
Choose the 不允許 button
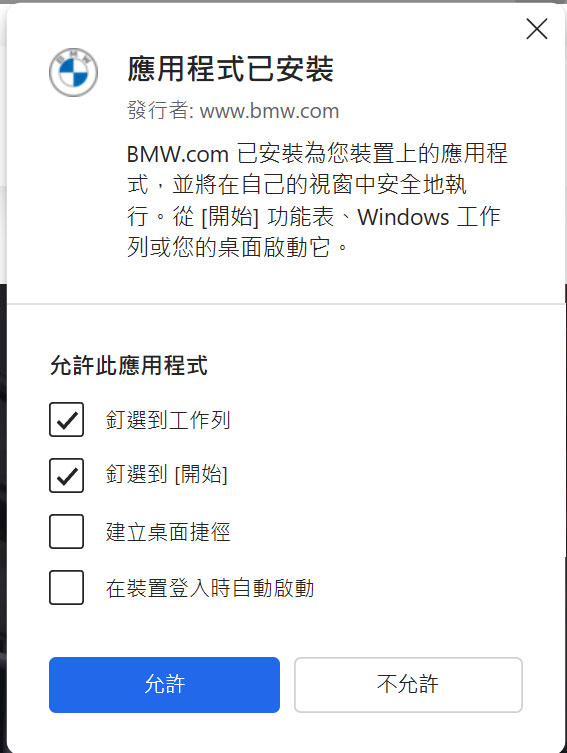(408, 685)
